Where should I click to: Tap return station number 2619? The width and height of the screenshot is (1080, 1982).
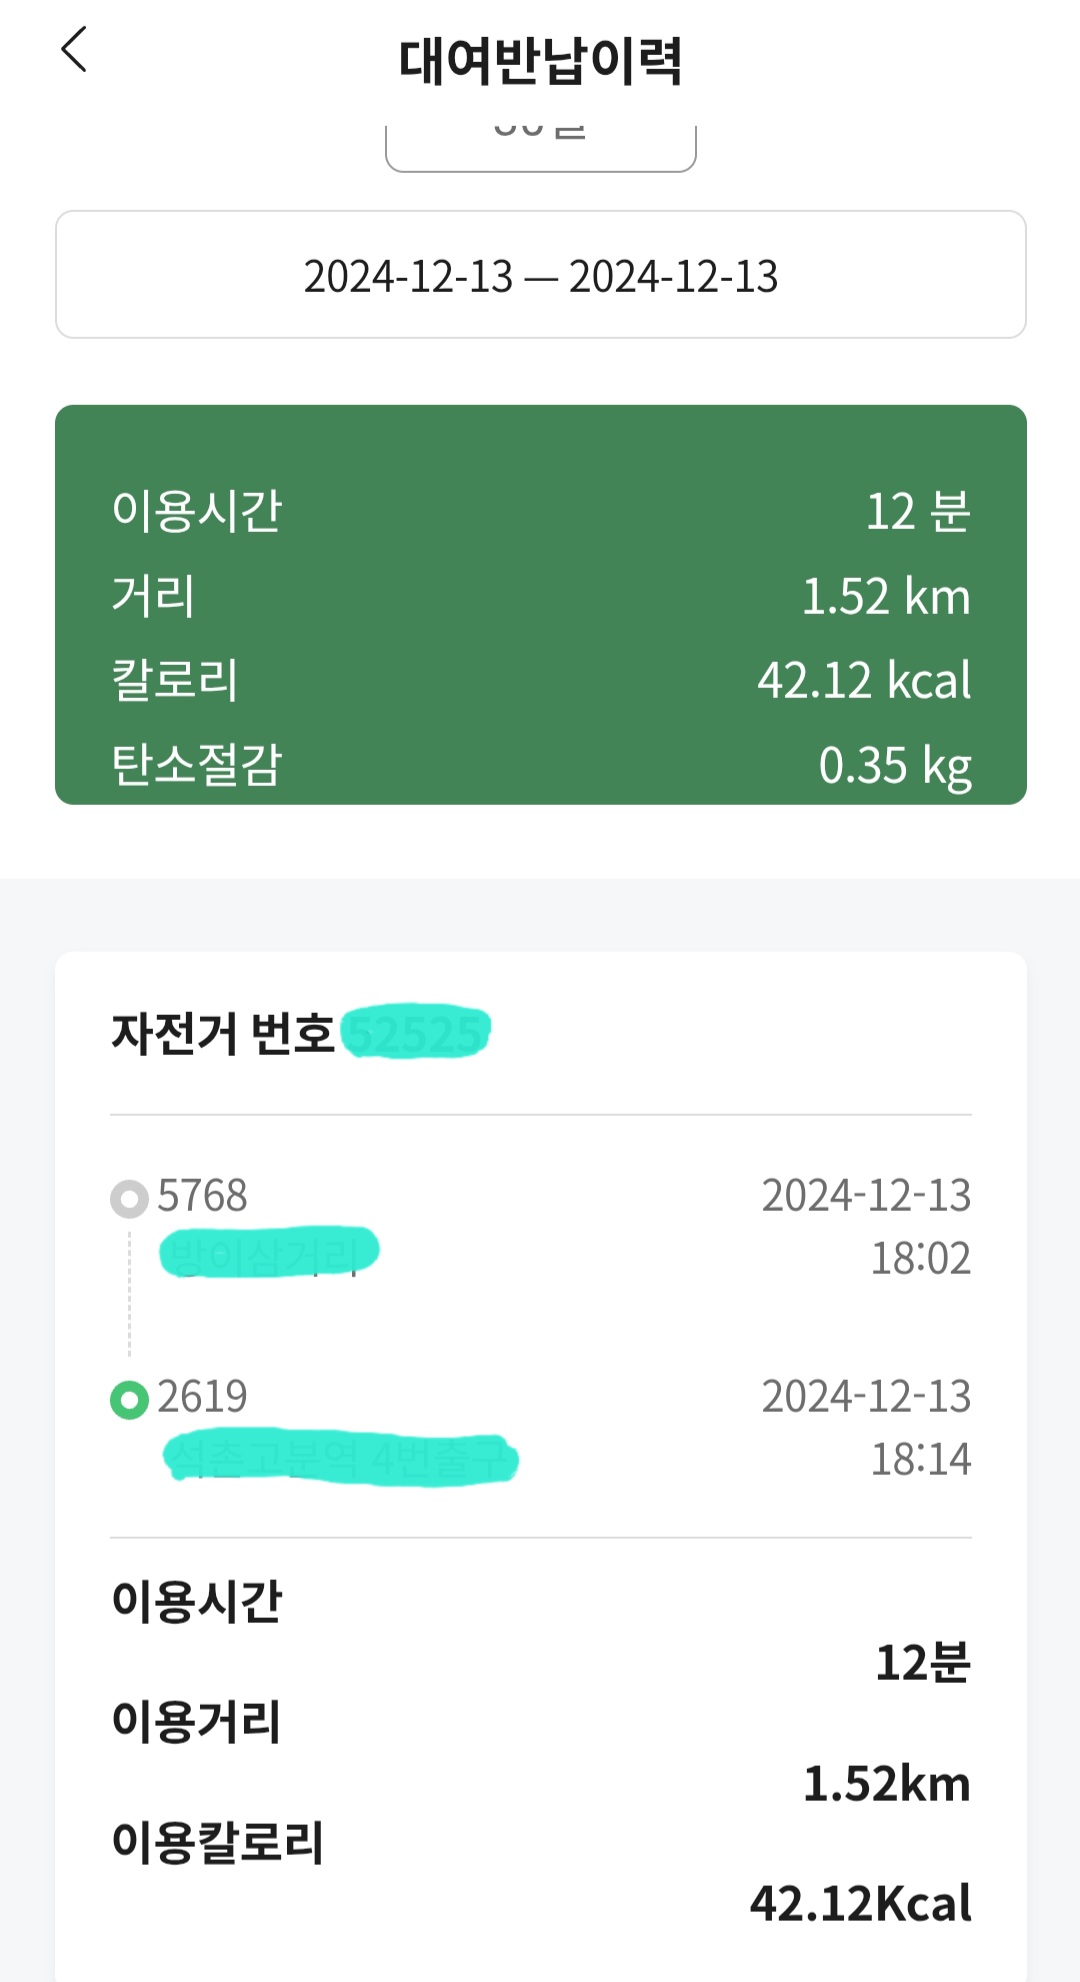pyautogui.click(x=202, y=1397)
